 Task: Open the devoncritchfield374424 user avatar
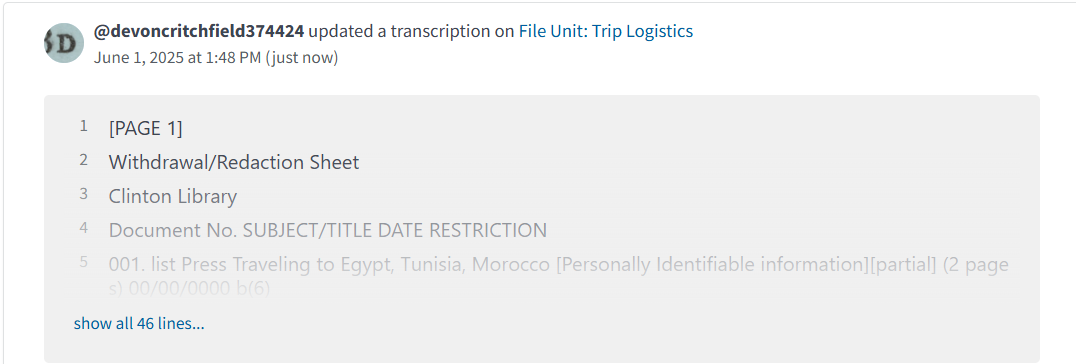click(x=64, y=43)
